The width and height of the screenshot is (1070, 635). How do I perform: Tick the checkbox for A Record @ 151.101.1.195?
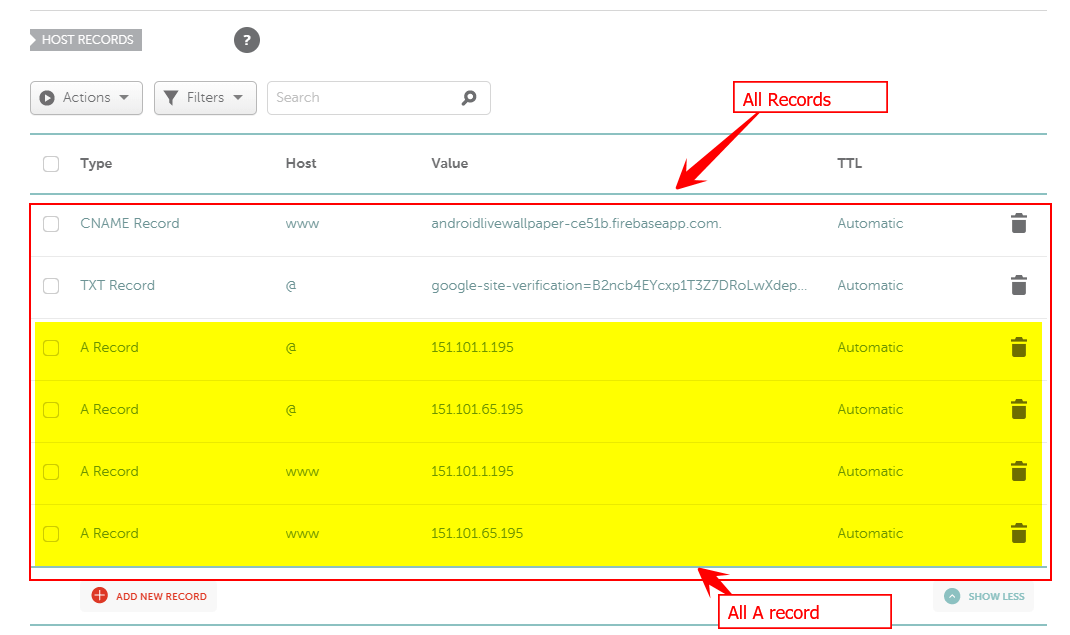(51, 348)
